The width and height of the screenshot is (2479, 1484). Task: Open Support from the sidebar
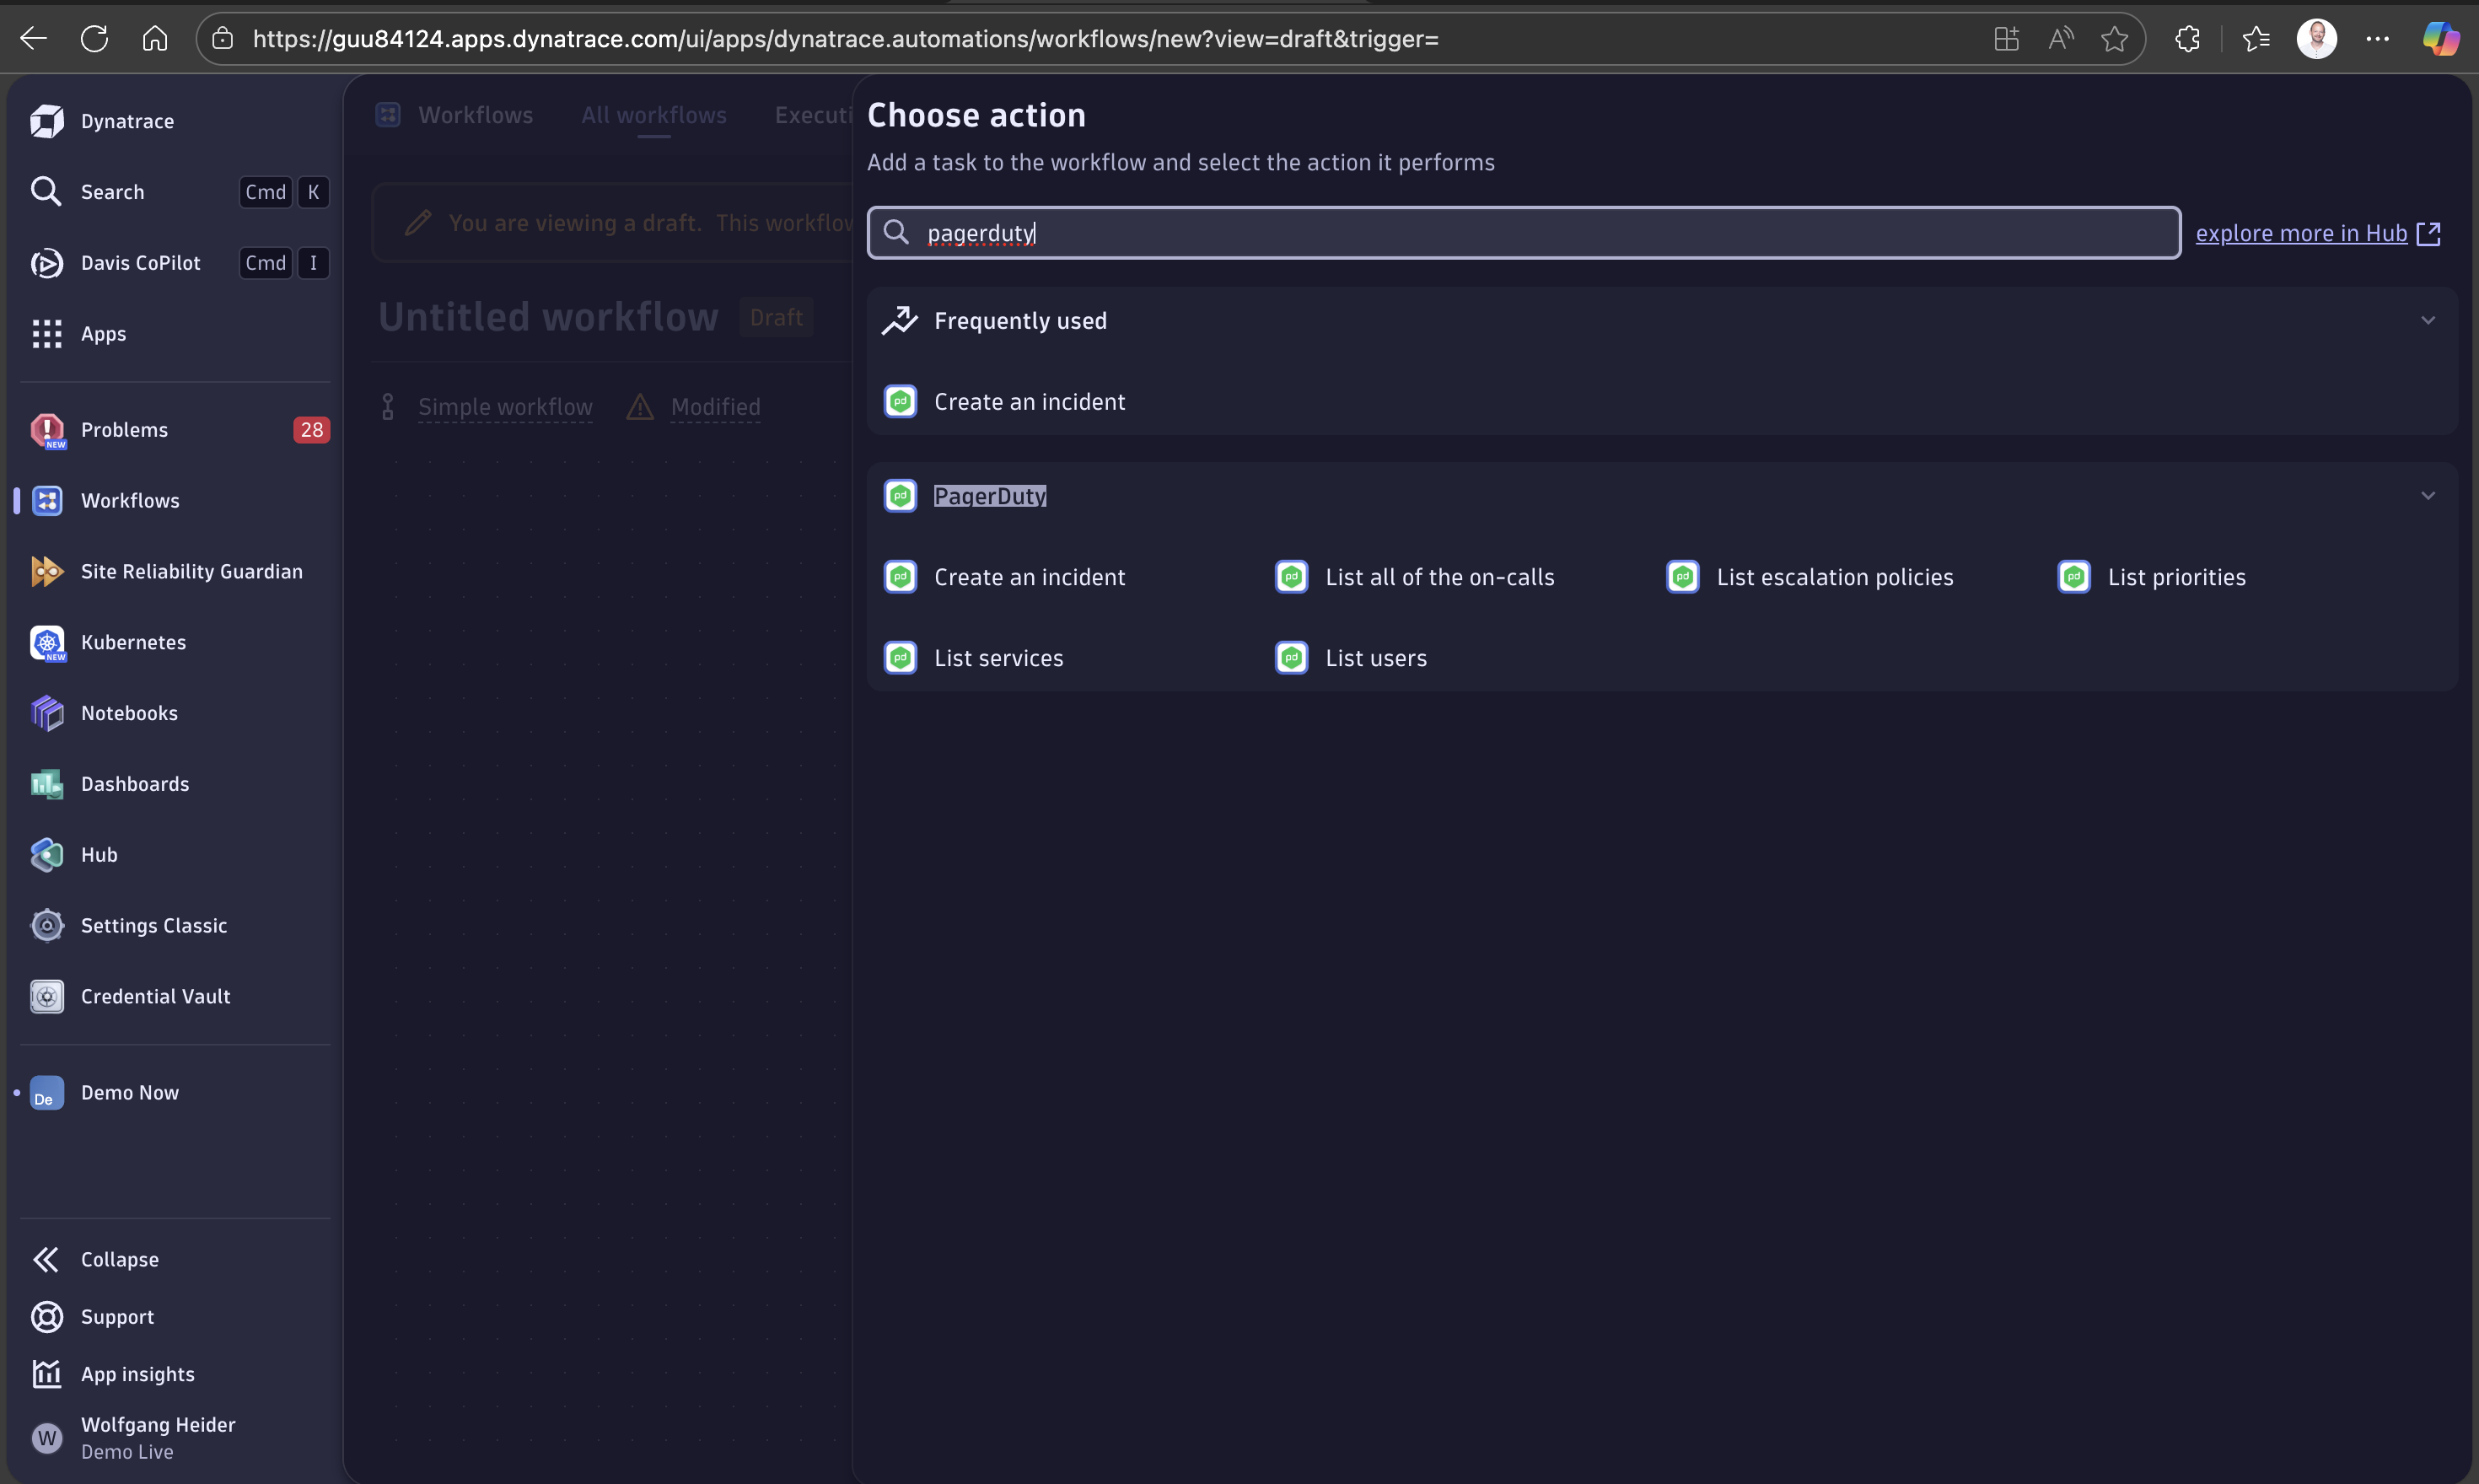(x=117, y=1316)
